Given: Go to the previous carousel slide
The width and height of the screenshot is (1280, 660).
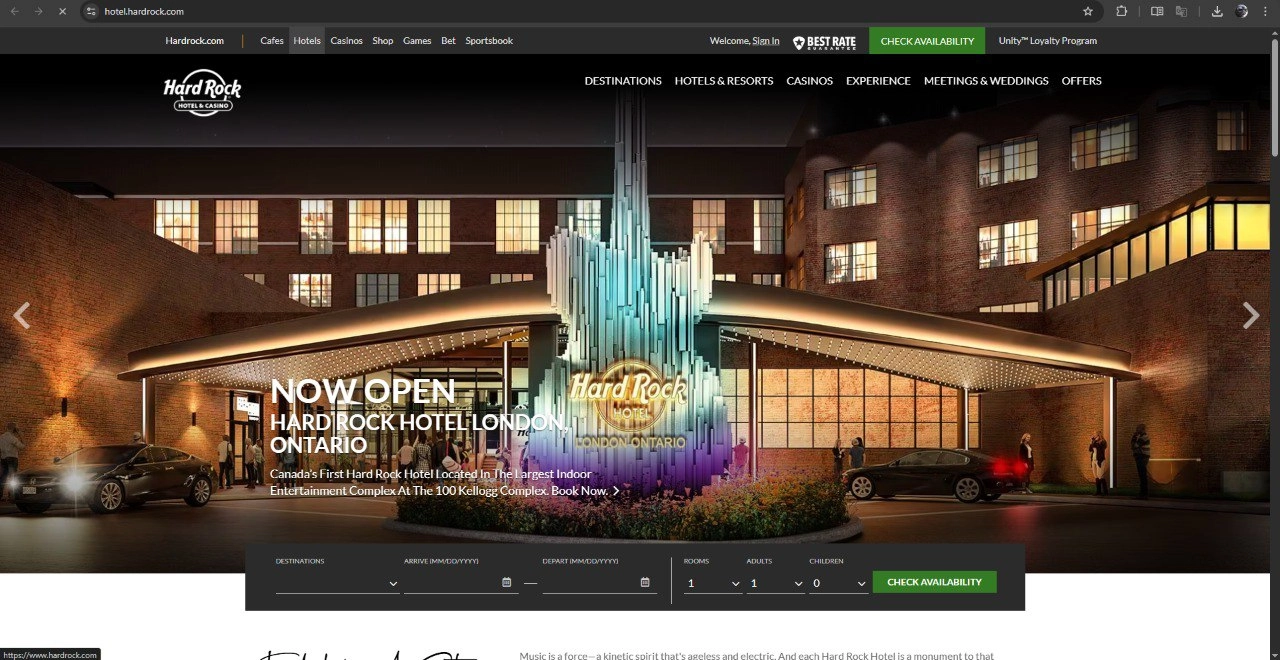Looking at the screenshot, I should tap(21, 316).
